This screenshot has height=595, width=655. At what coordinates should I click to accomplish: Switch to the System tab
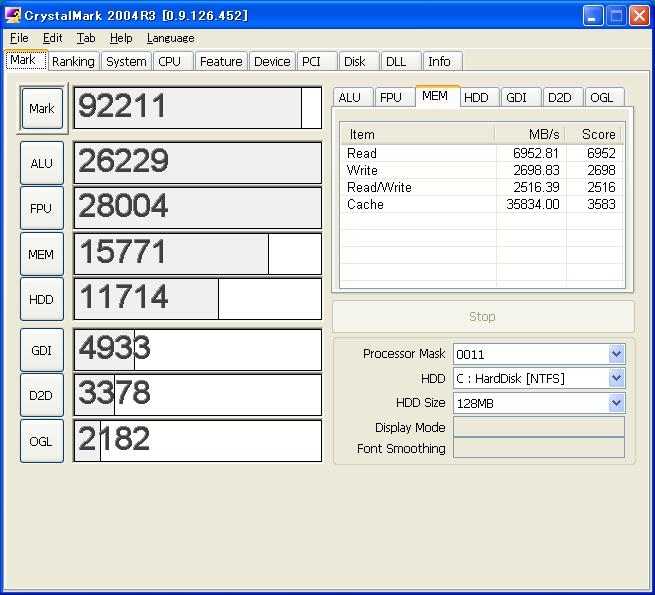126,61
